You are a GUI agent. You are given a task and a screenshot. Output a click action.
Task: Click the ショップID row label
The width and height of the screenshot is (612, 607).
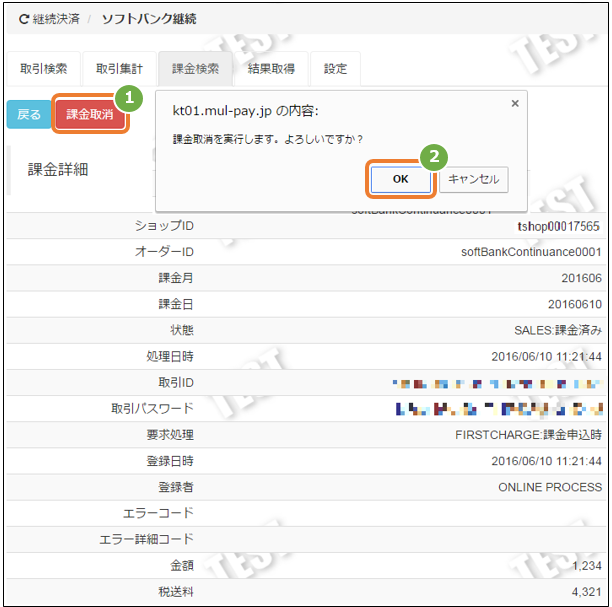164,226
